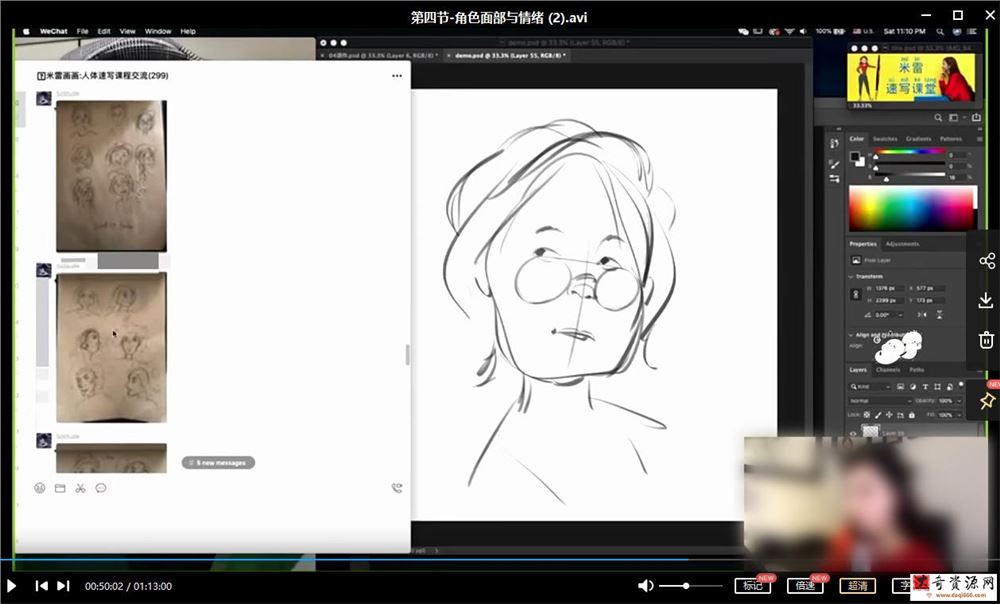Click the color spectrum picker

point(911,209)
